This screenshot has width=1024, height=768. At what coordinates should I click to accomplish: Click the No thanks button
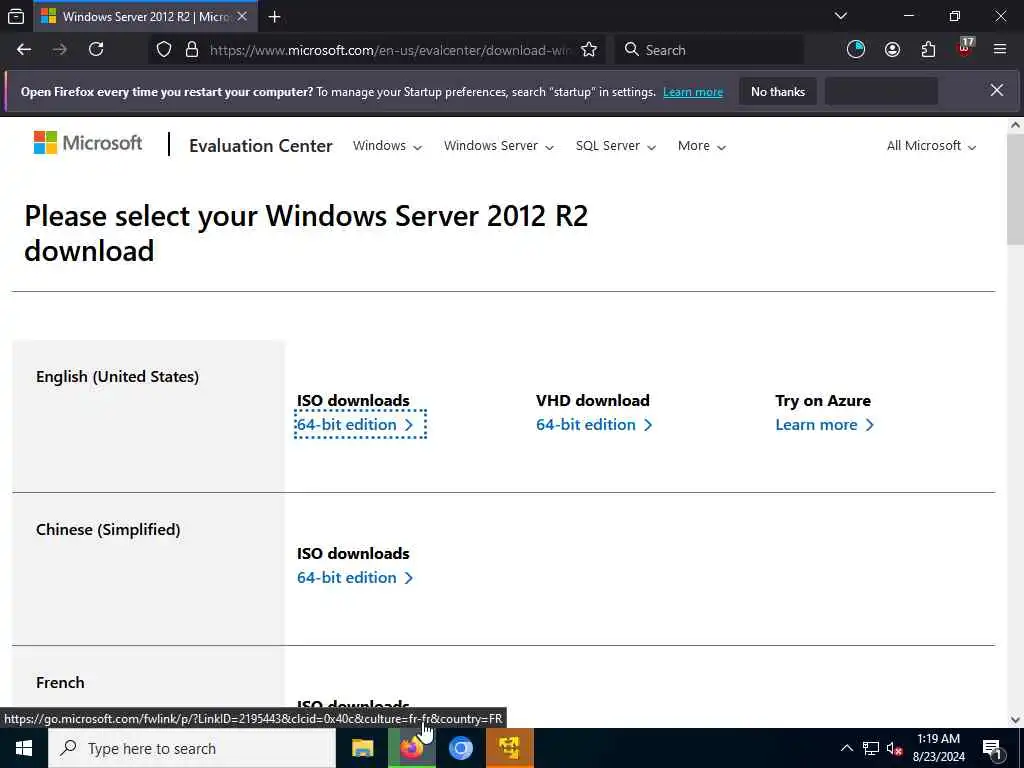click(778, 91)
